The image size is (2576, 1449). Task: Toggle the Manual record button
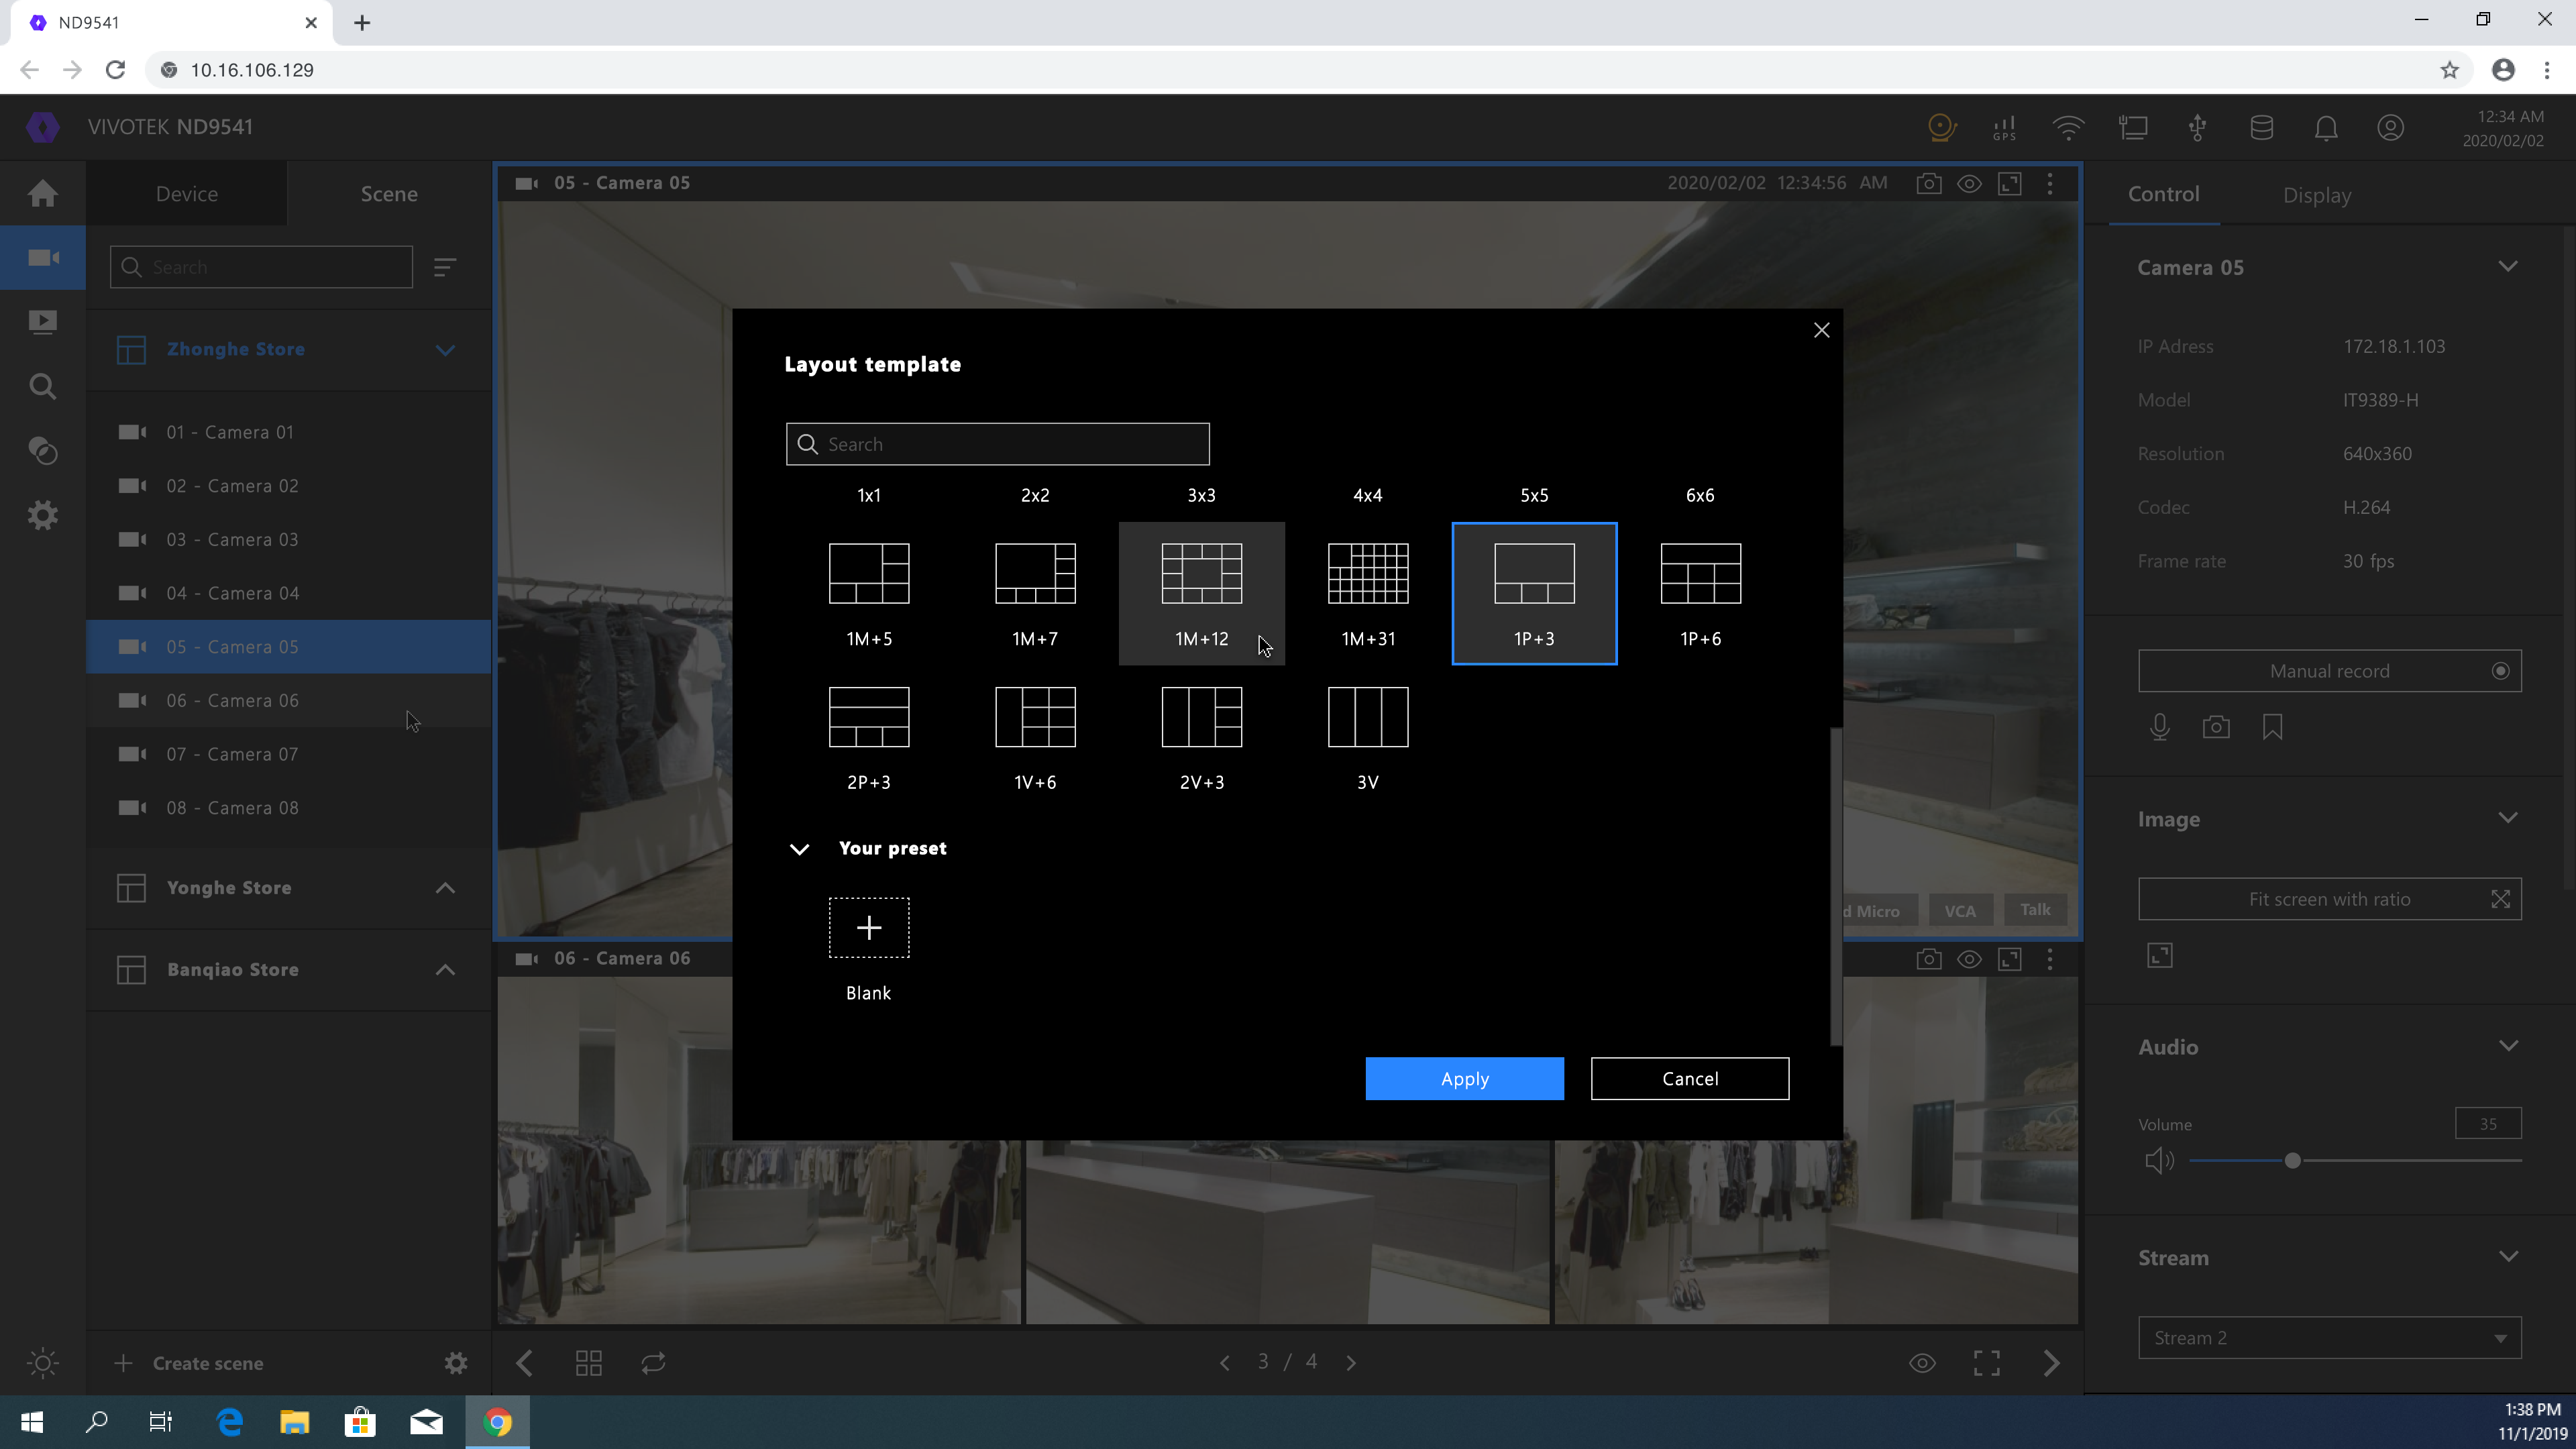tap(2329, 671)
